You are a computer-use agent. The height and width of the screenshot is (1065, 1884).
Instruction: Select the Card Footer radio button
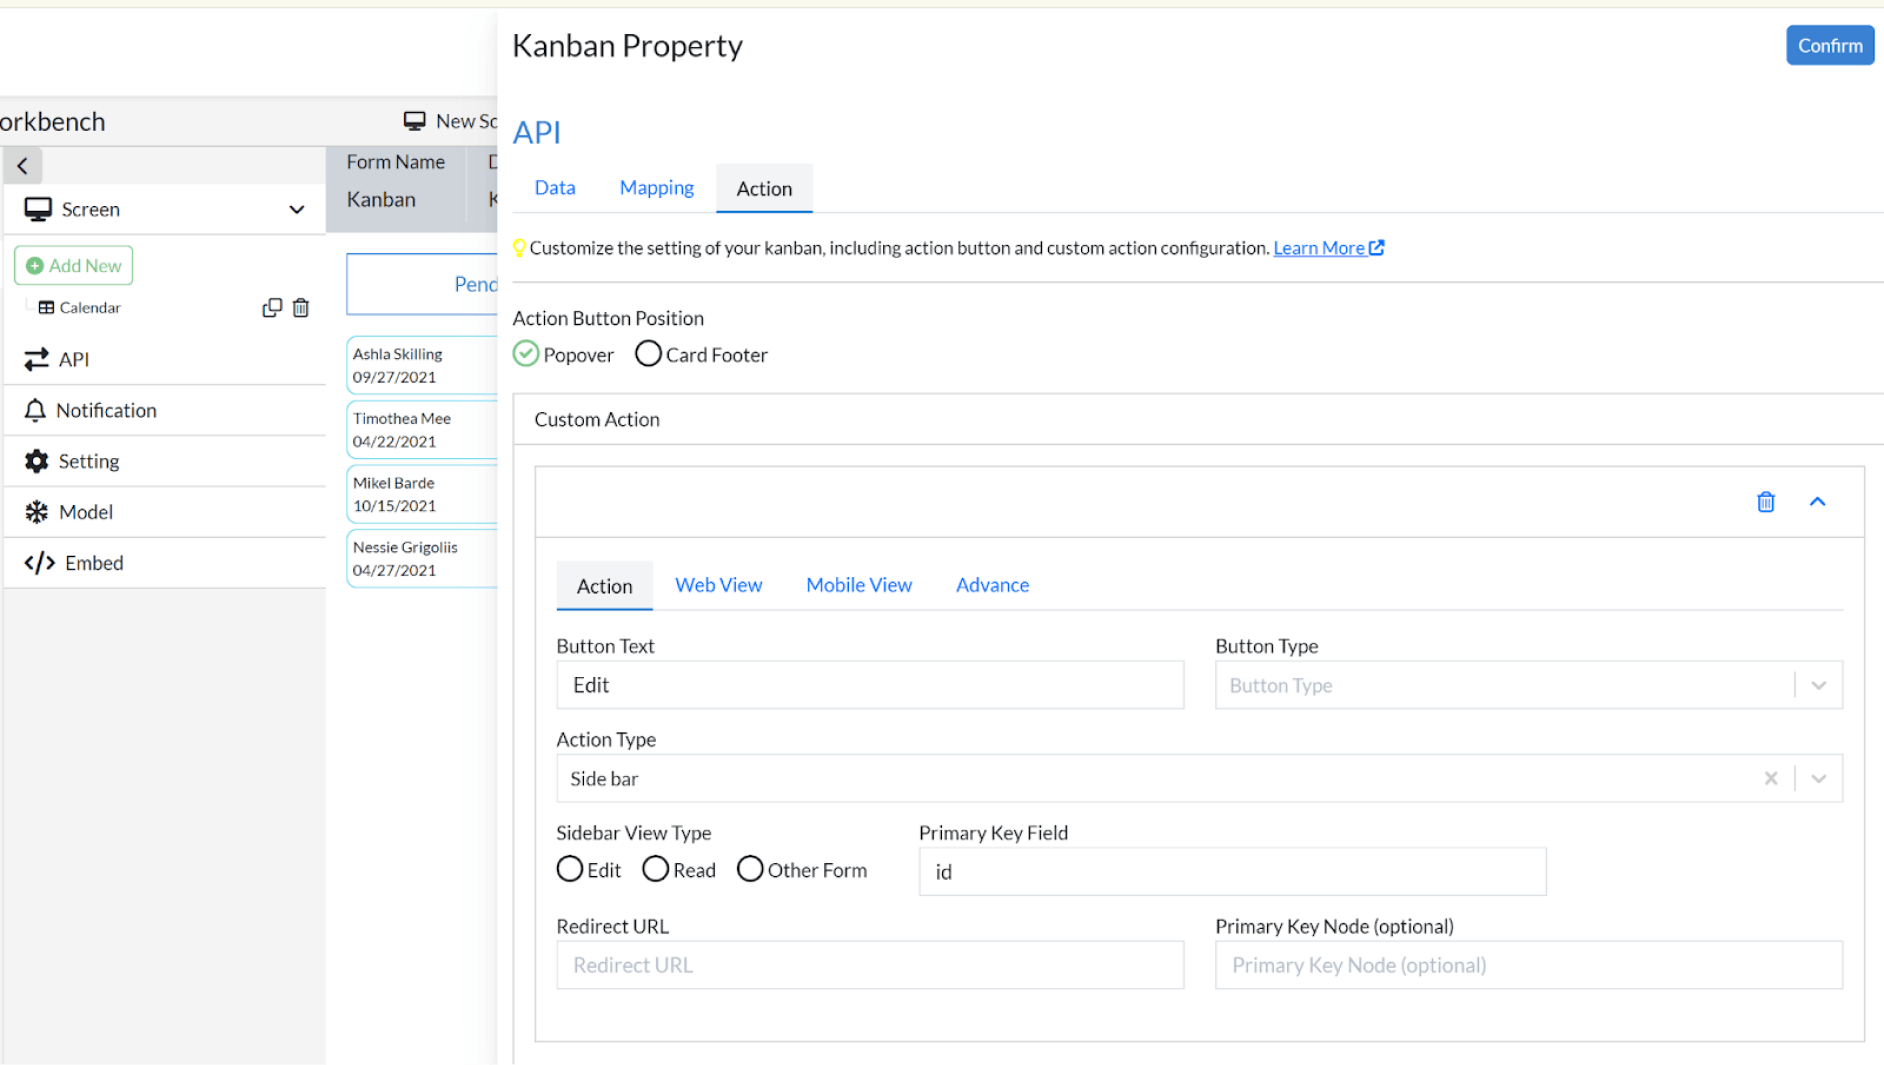[648, 354]
